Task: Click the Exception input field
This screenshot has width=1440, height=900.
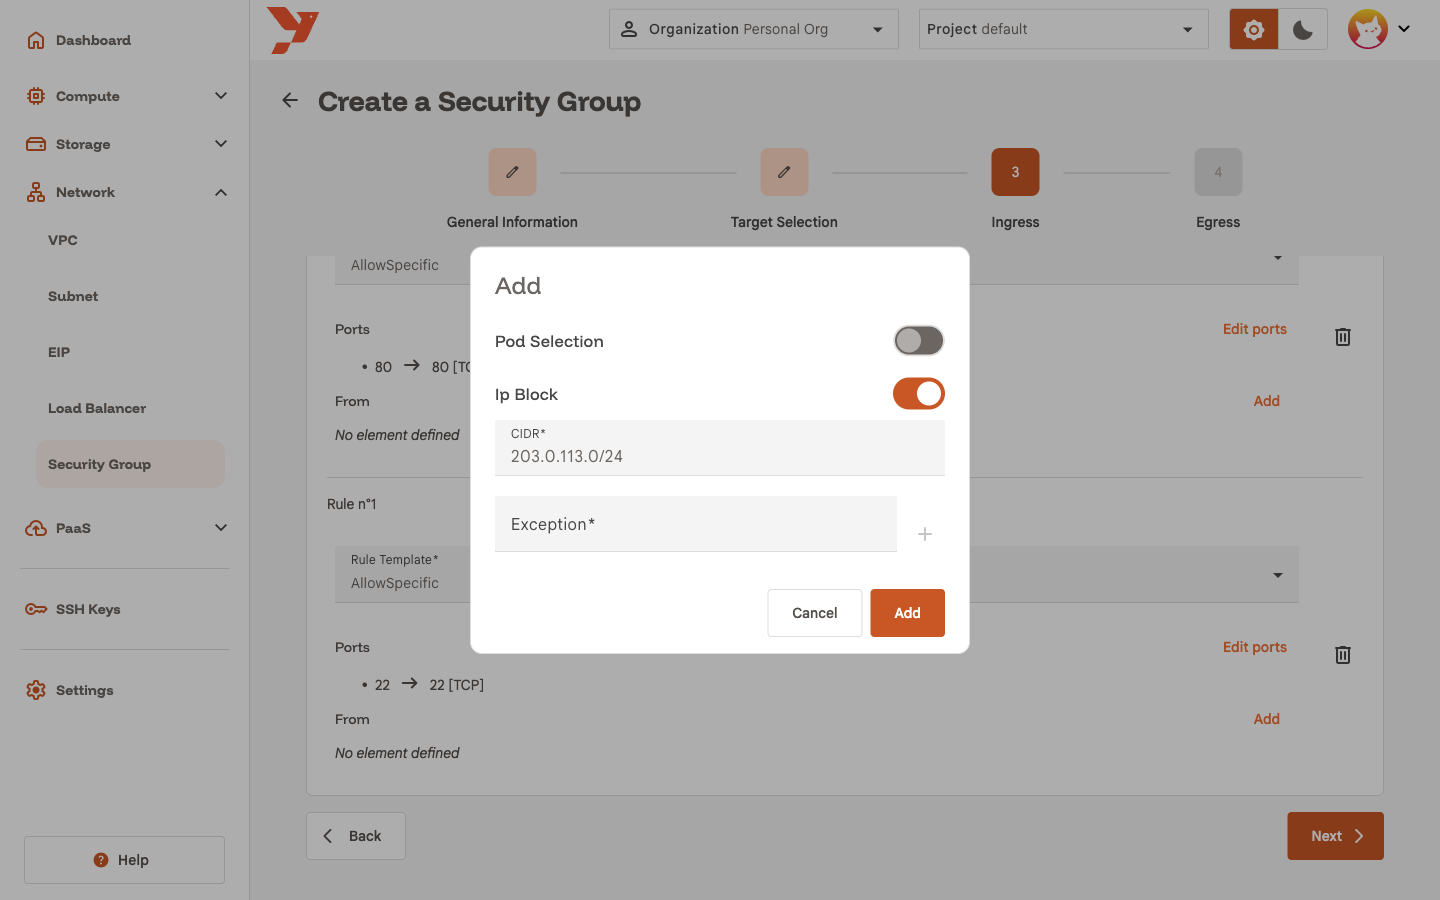Action: (696, 524)
